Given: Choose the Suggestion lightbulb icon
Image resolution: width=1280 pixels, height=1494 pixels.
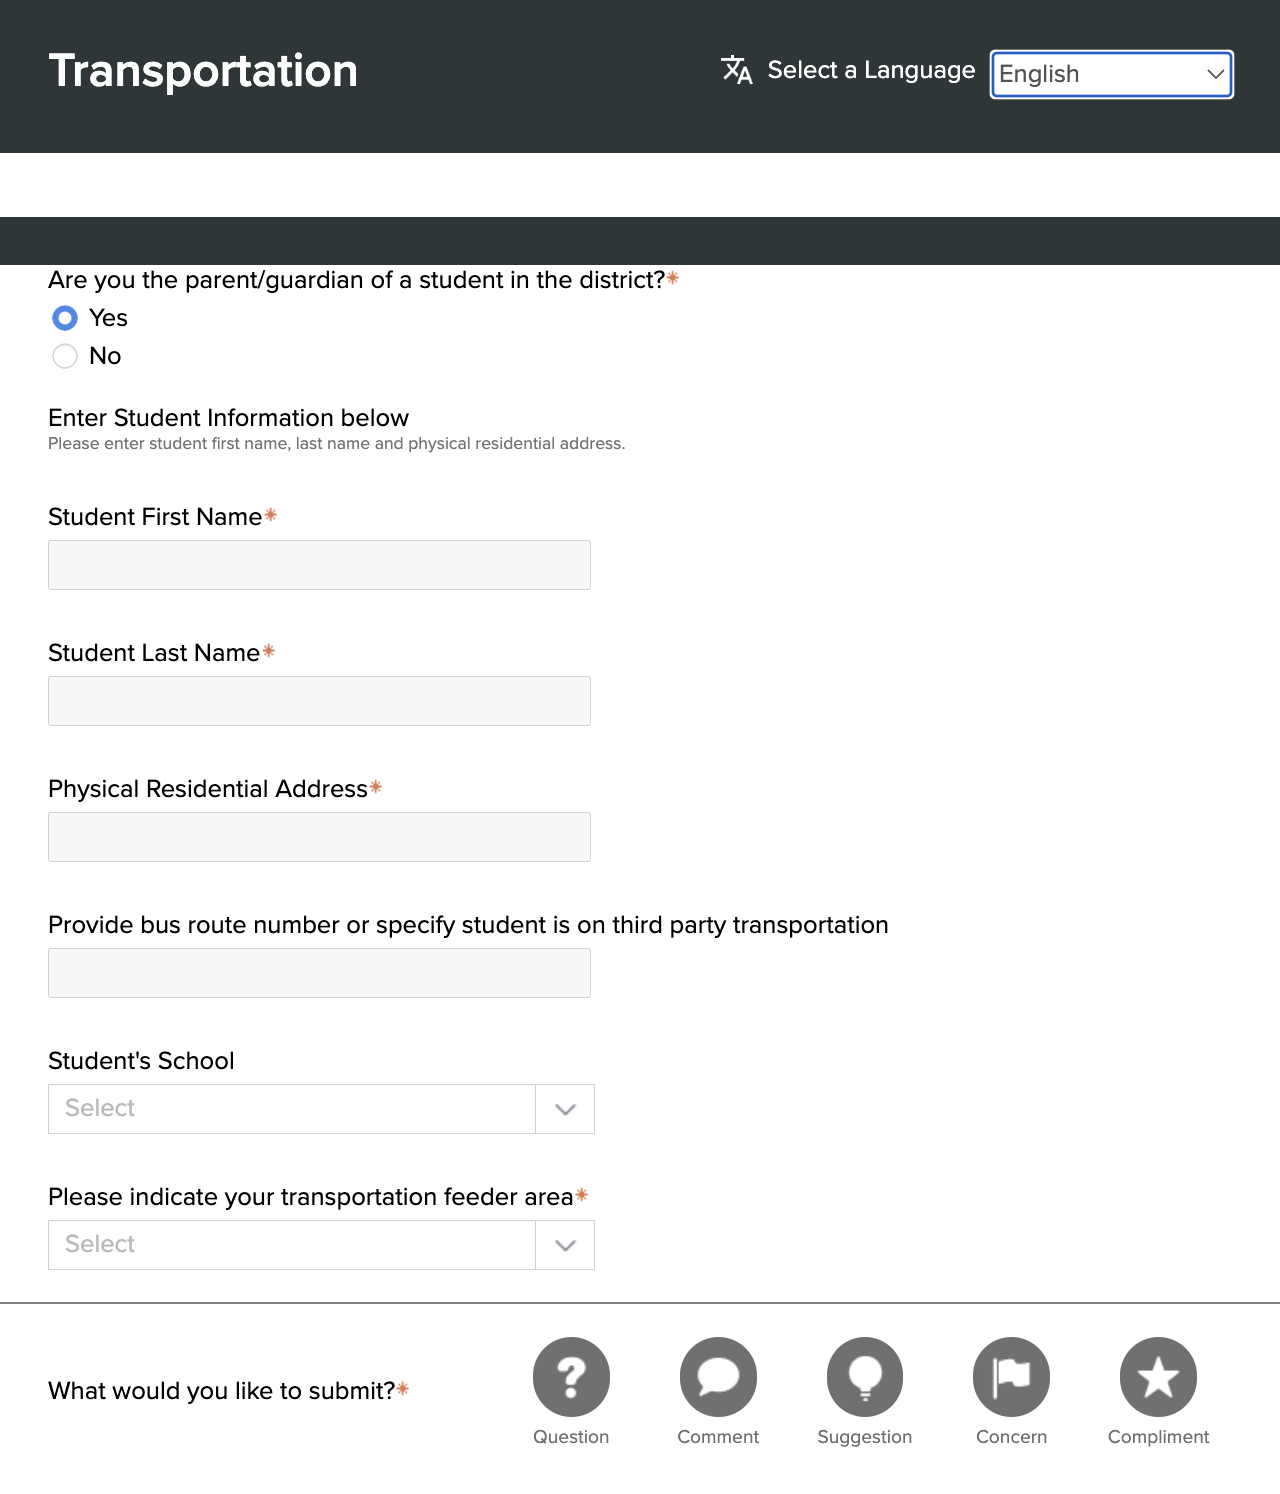Looking at the screenshot, I should tap(865, 1377).
